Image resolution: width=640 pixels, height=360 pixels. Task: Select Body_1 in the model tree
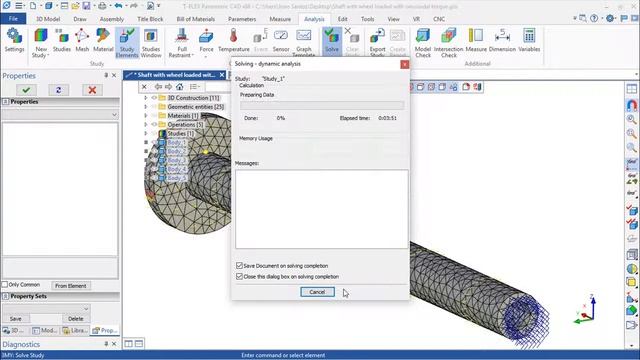coord(176,142)
